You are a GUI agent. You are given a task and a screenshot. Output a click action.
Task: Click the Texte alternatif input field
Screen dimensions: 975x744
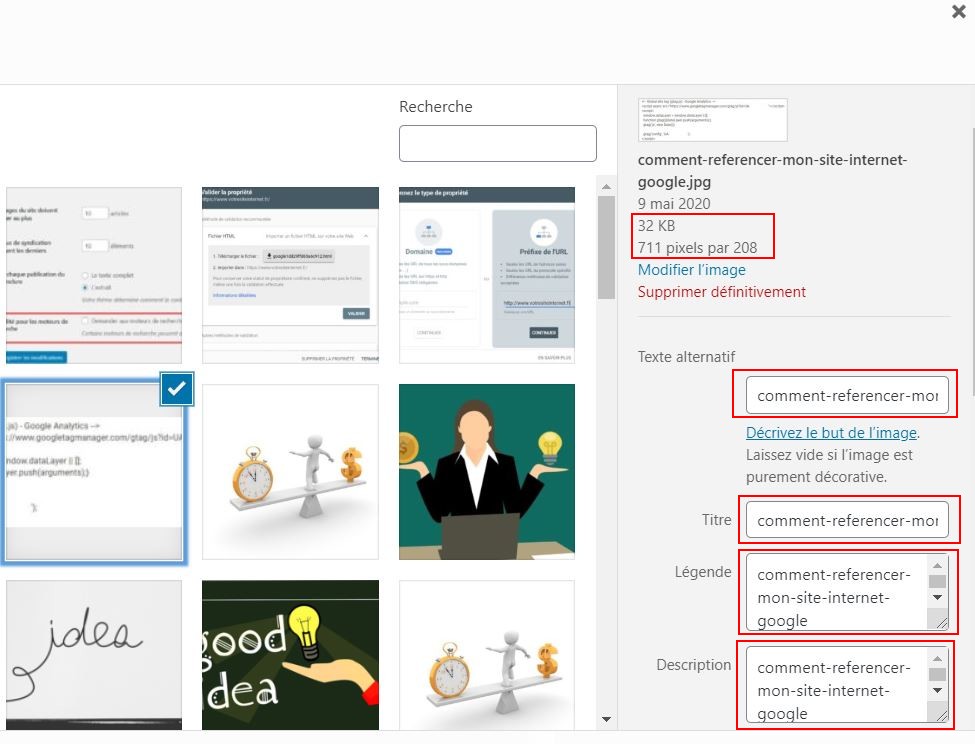[x=847, y=395]
